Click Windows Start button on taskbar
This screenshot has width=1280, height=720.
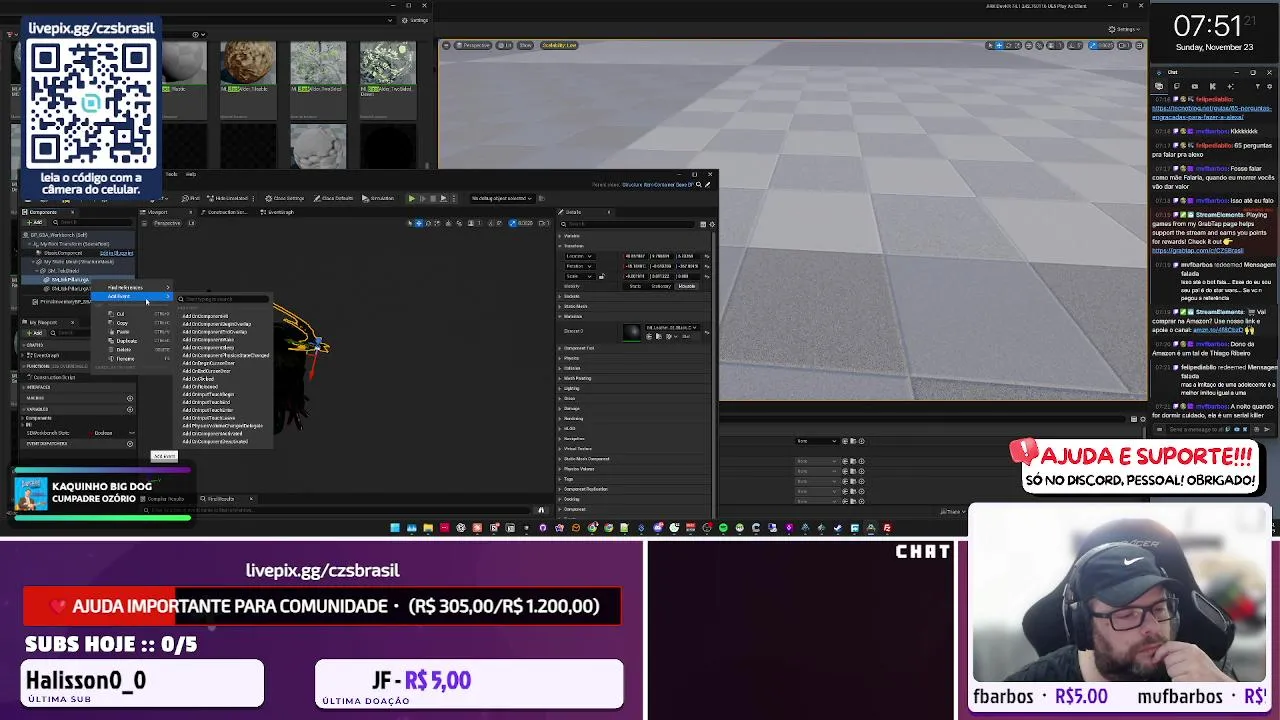tap(395, 527)
